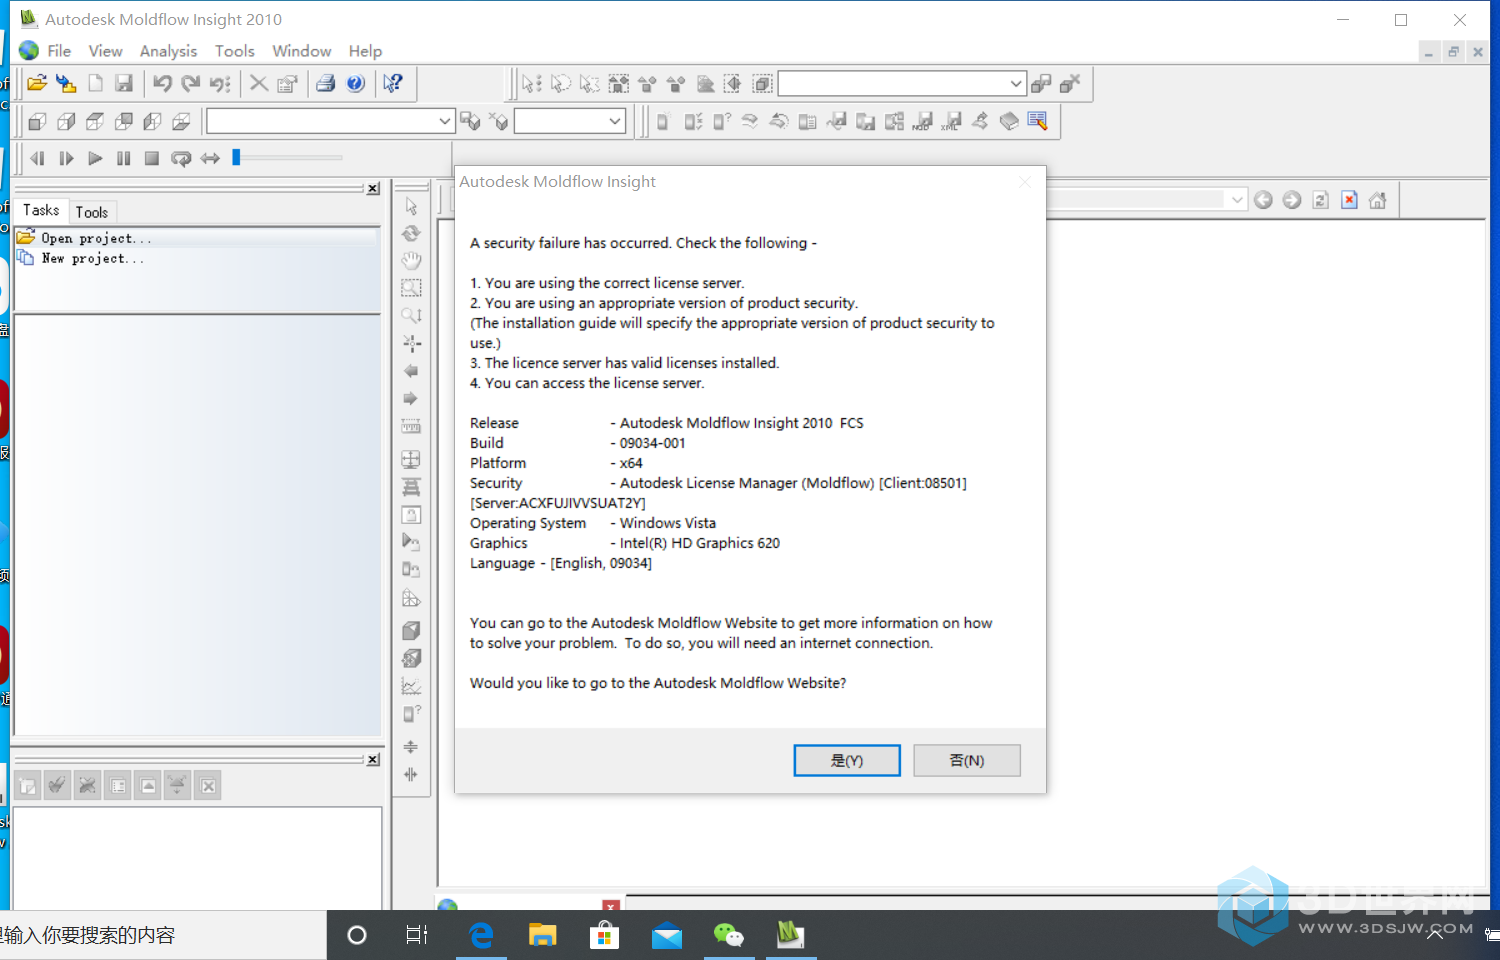
Task: Select the Rotate tool in vertical toolbar
Action: coord(411,233)
